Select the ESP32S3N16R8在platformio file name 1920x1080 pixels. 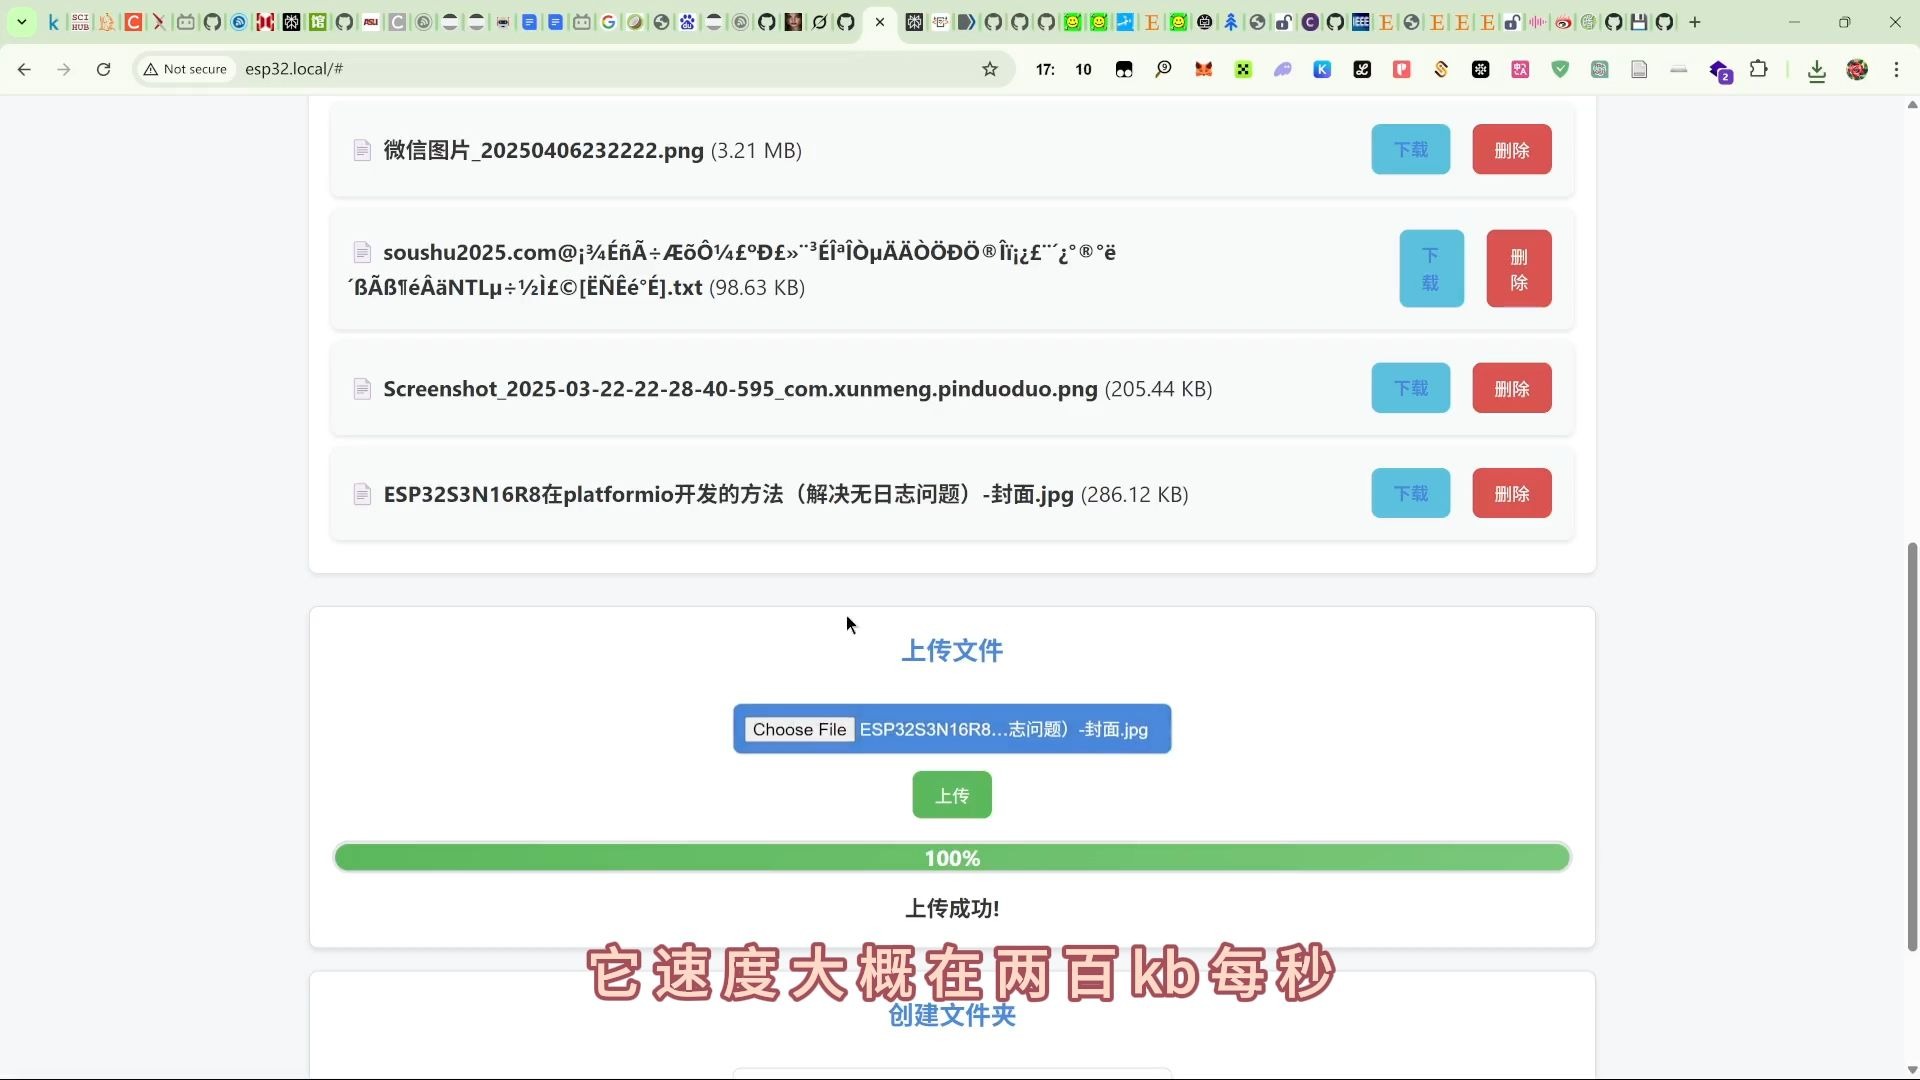point(728,494)
